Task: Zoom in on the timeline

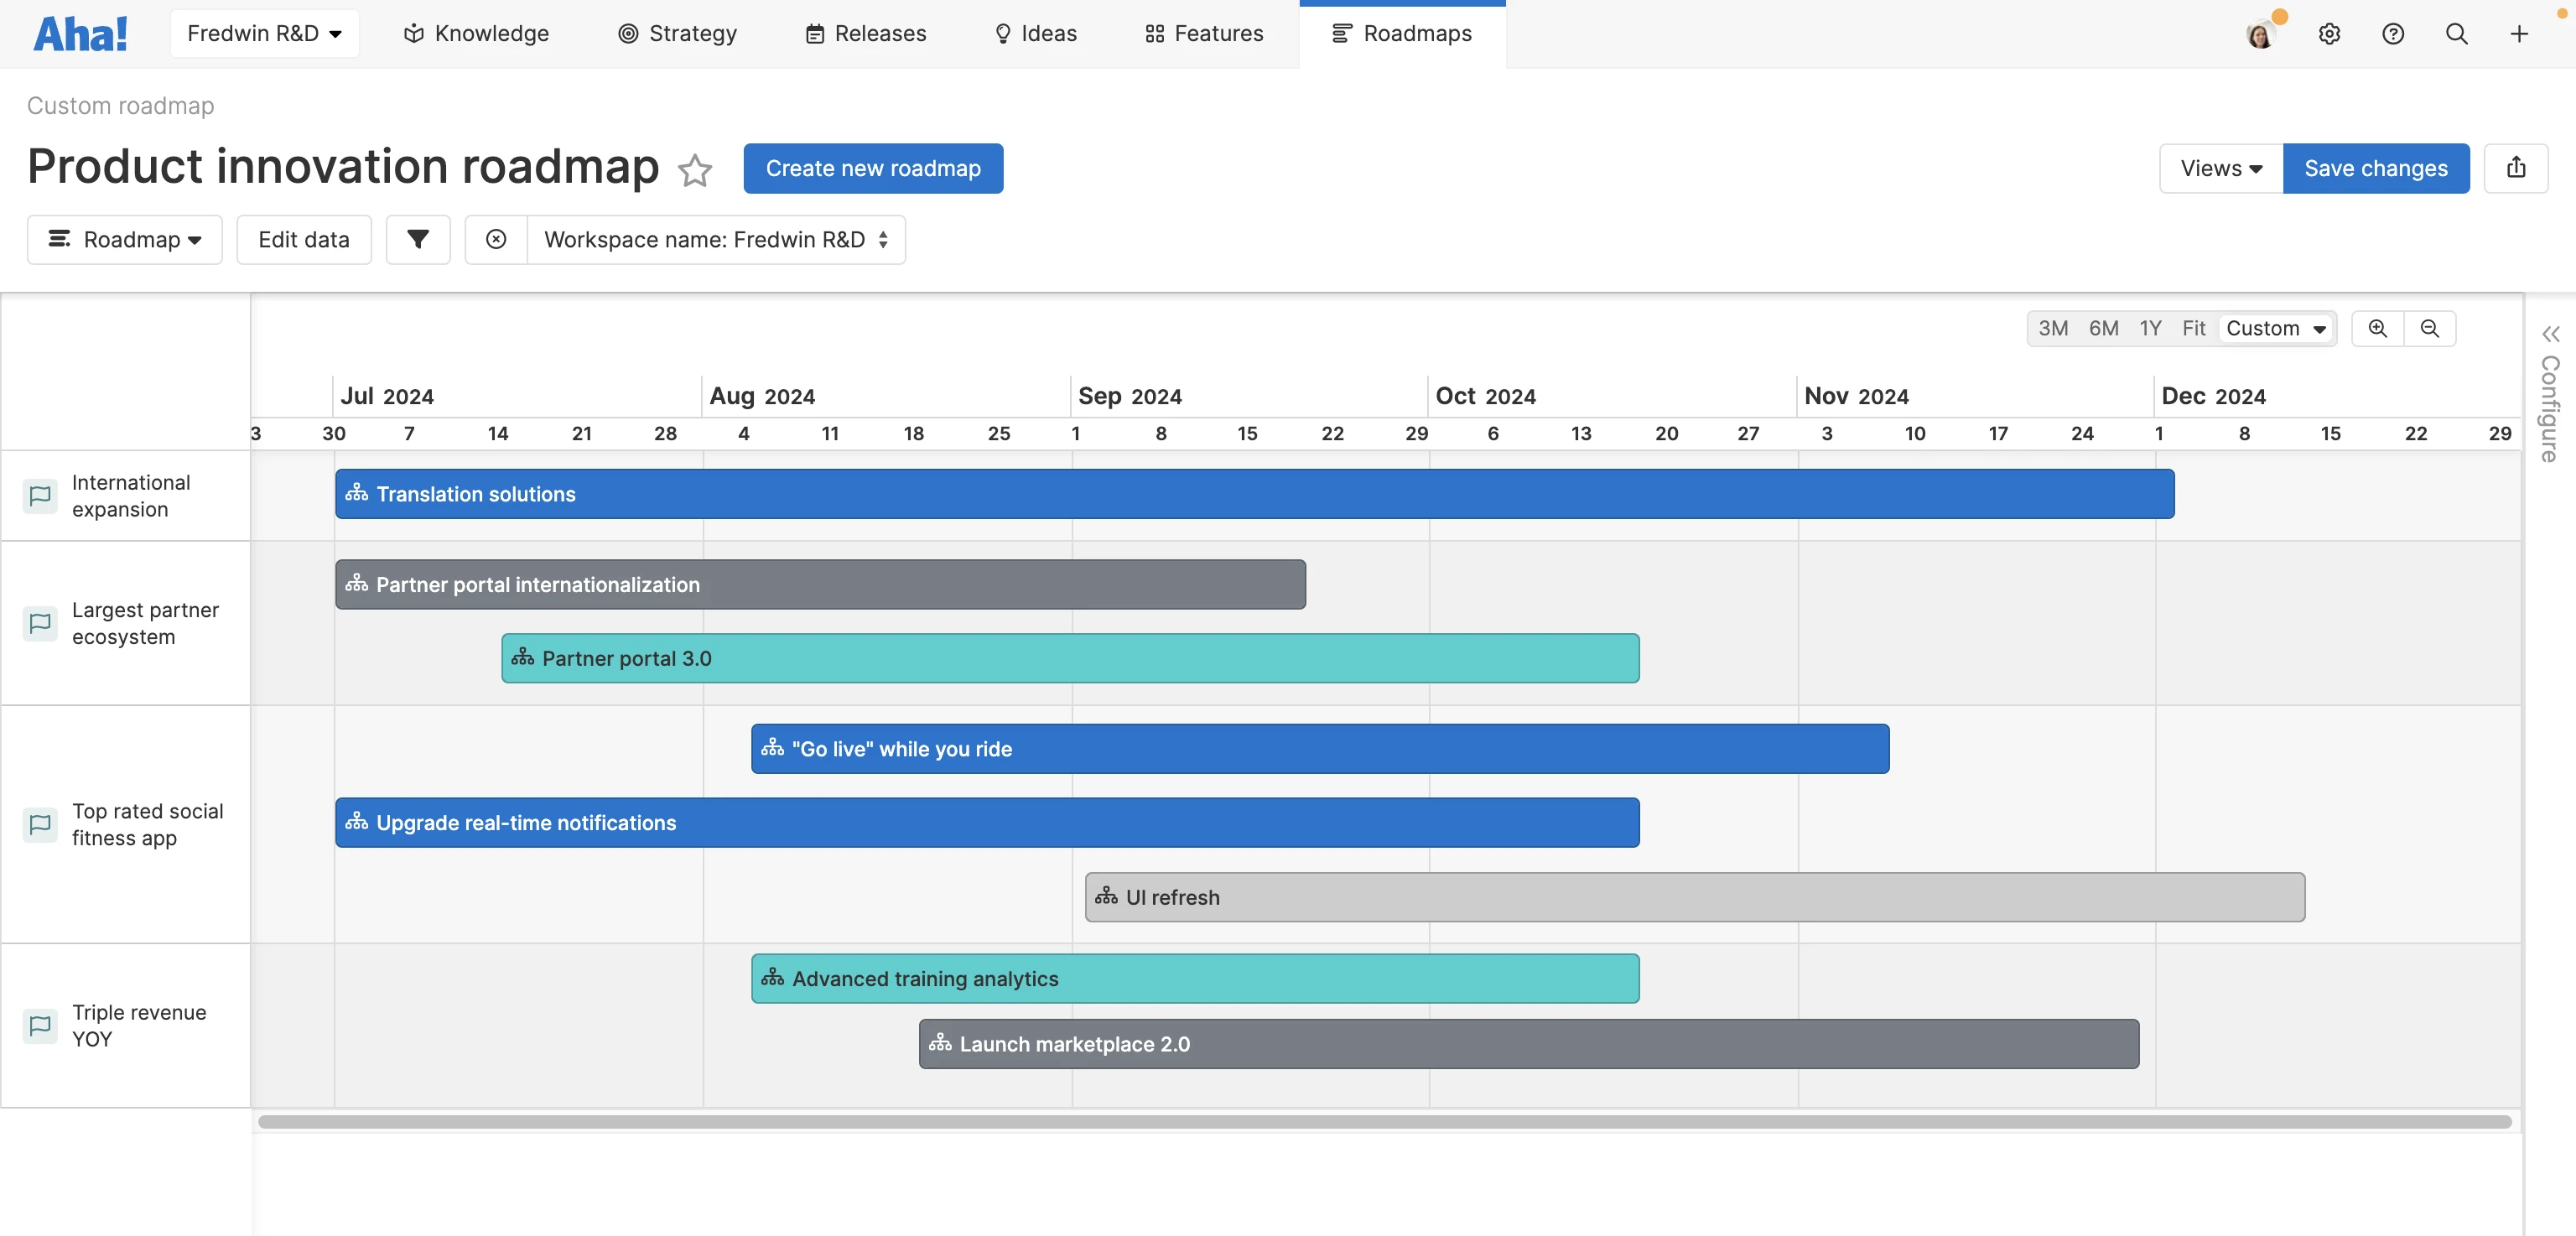Action: point(2378,328)
